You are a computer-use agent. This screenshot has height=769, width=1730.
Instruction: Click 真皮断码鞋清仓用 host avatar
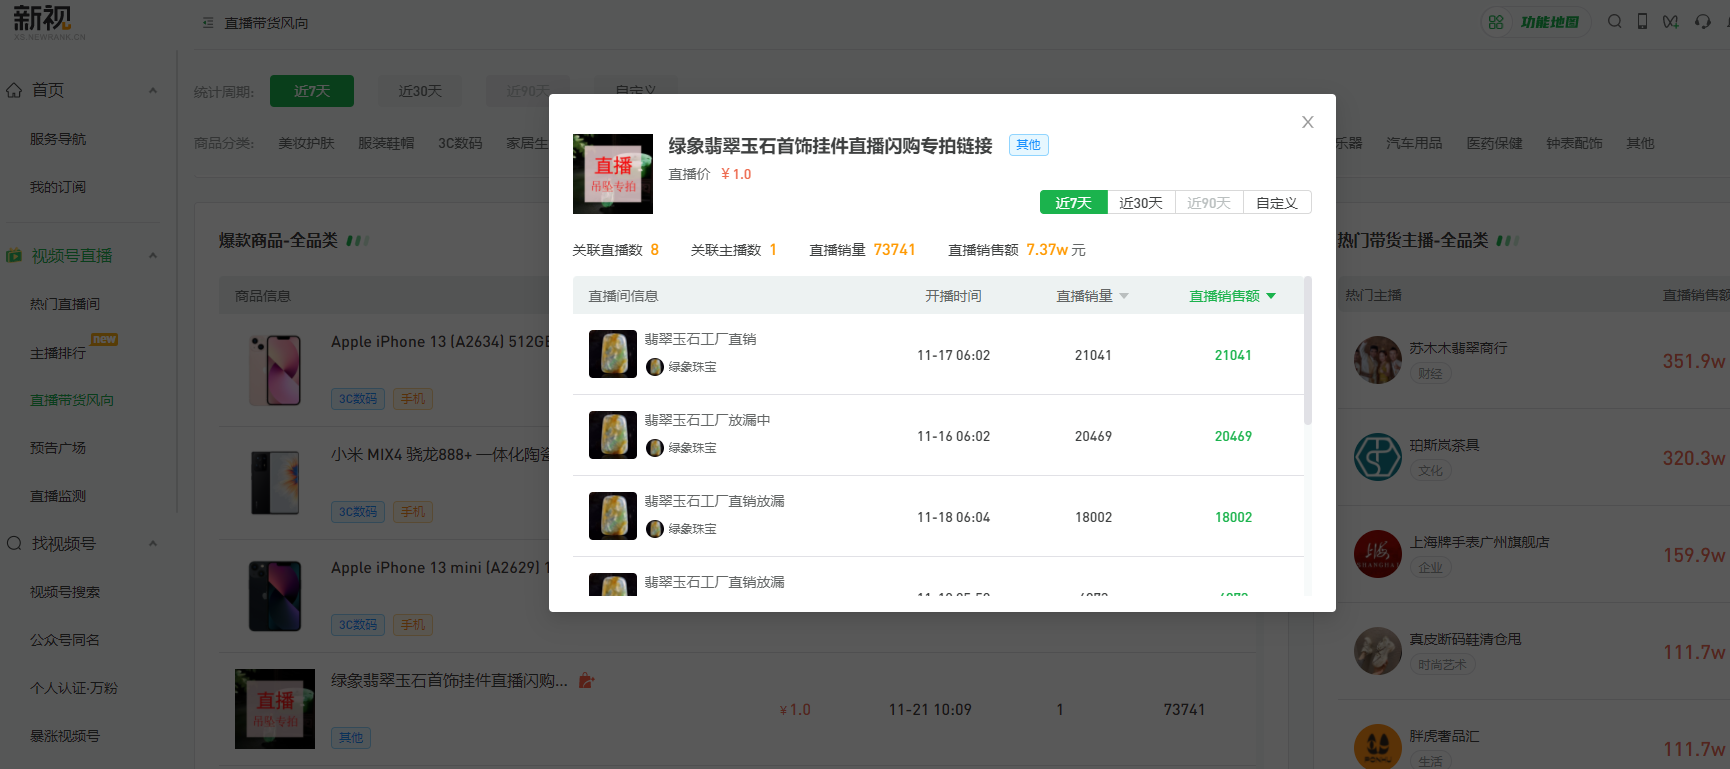tap(1378, 651)
